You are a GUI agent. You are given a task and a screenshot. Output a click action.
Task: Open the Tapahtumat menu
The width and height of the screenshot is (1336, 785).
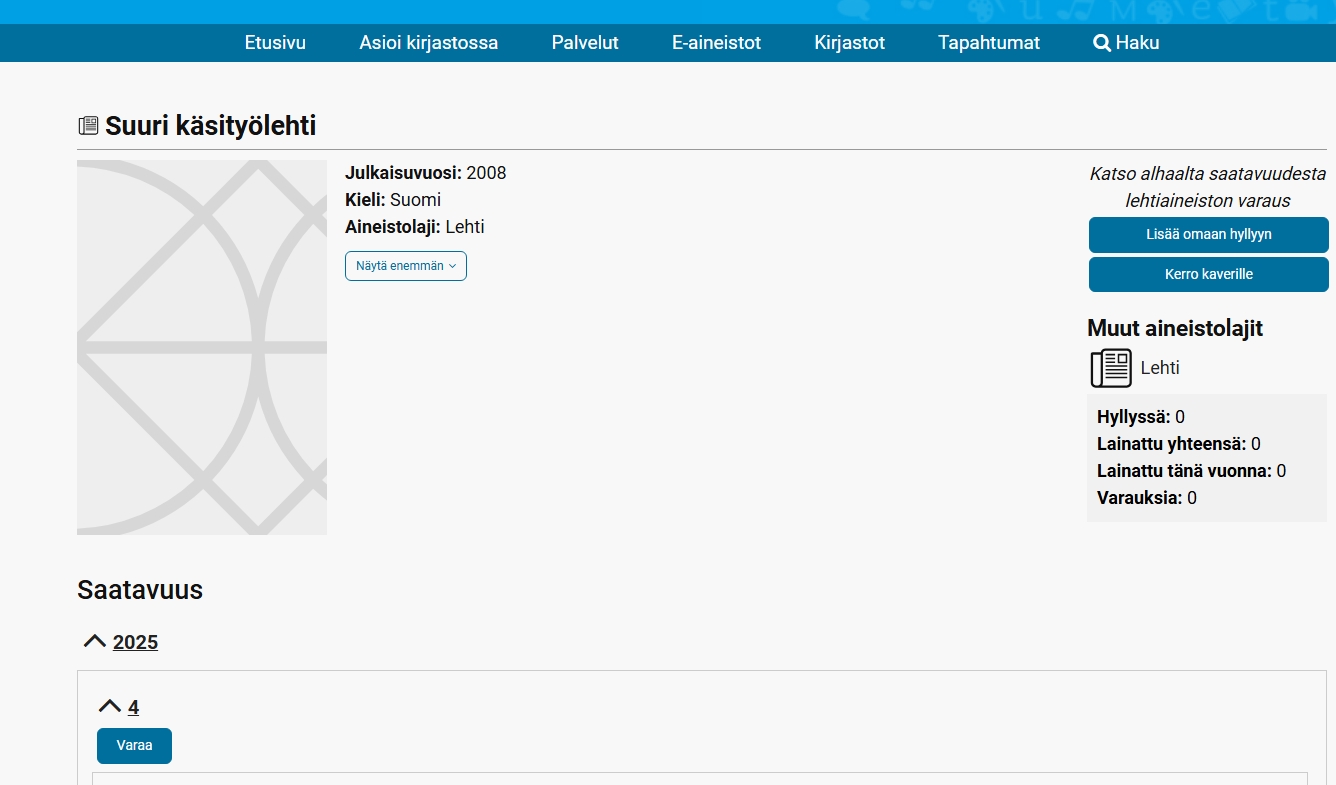989,43
